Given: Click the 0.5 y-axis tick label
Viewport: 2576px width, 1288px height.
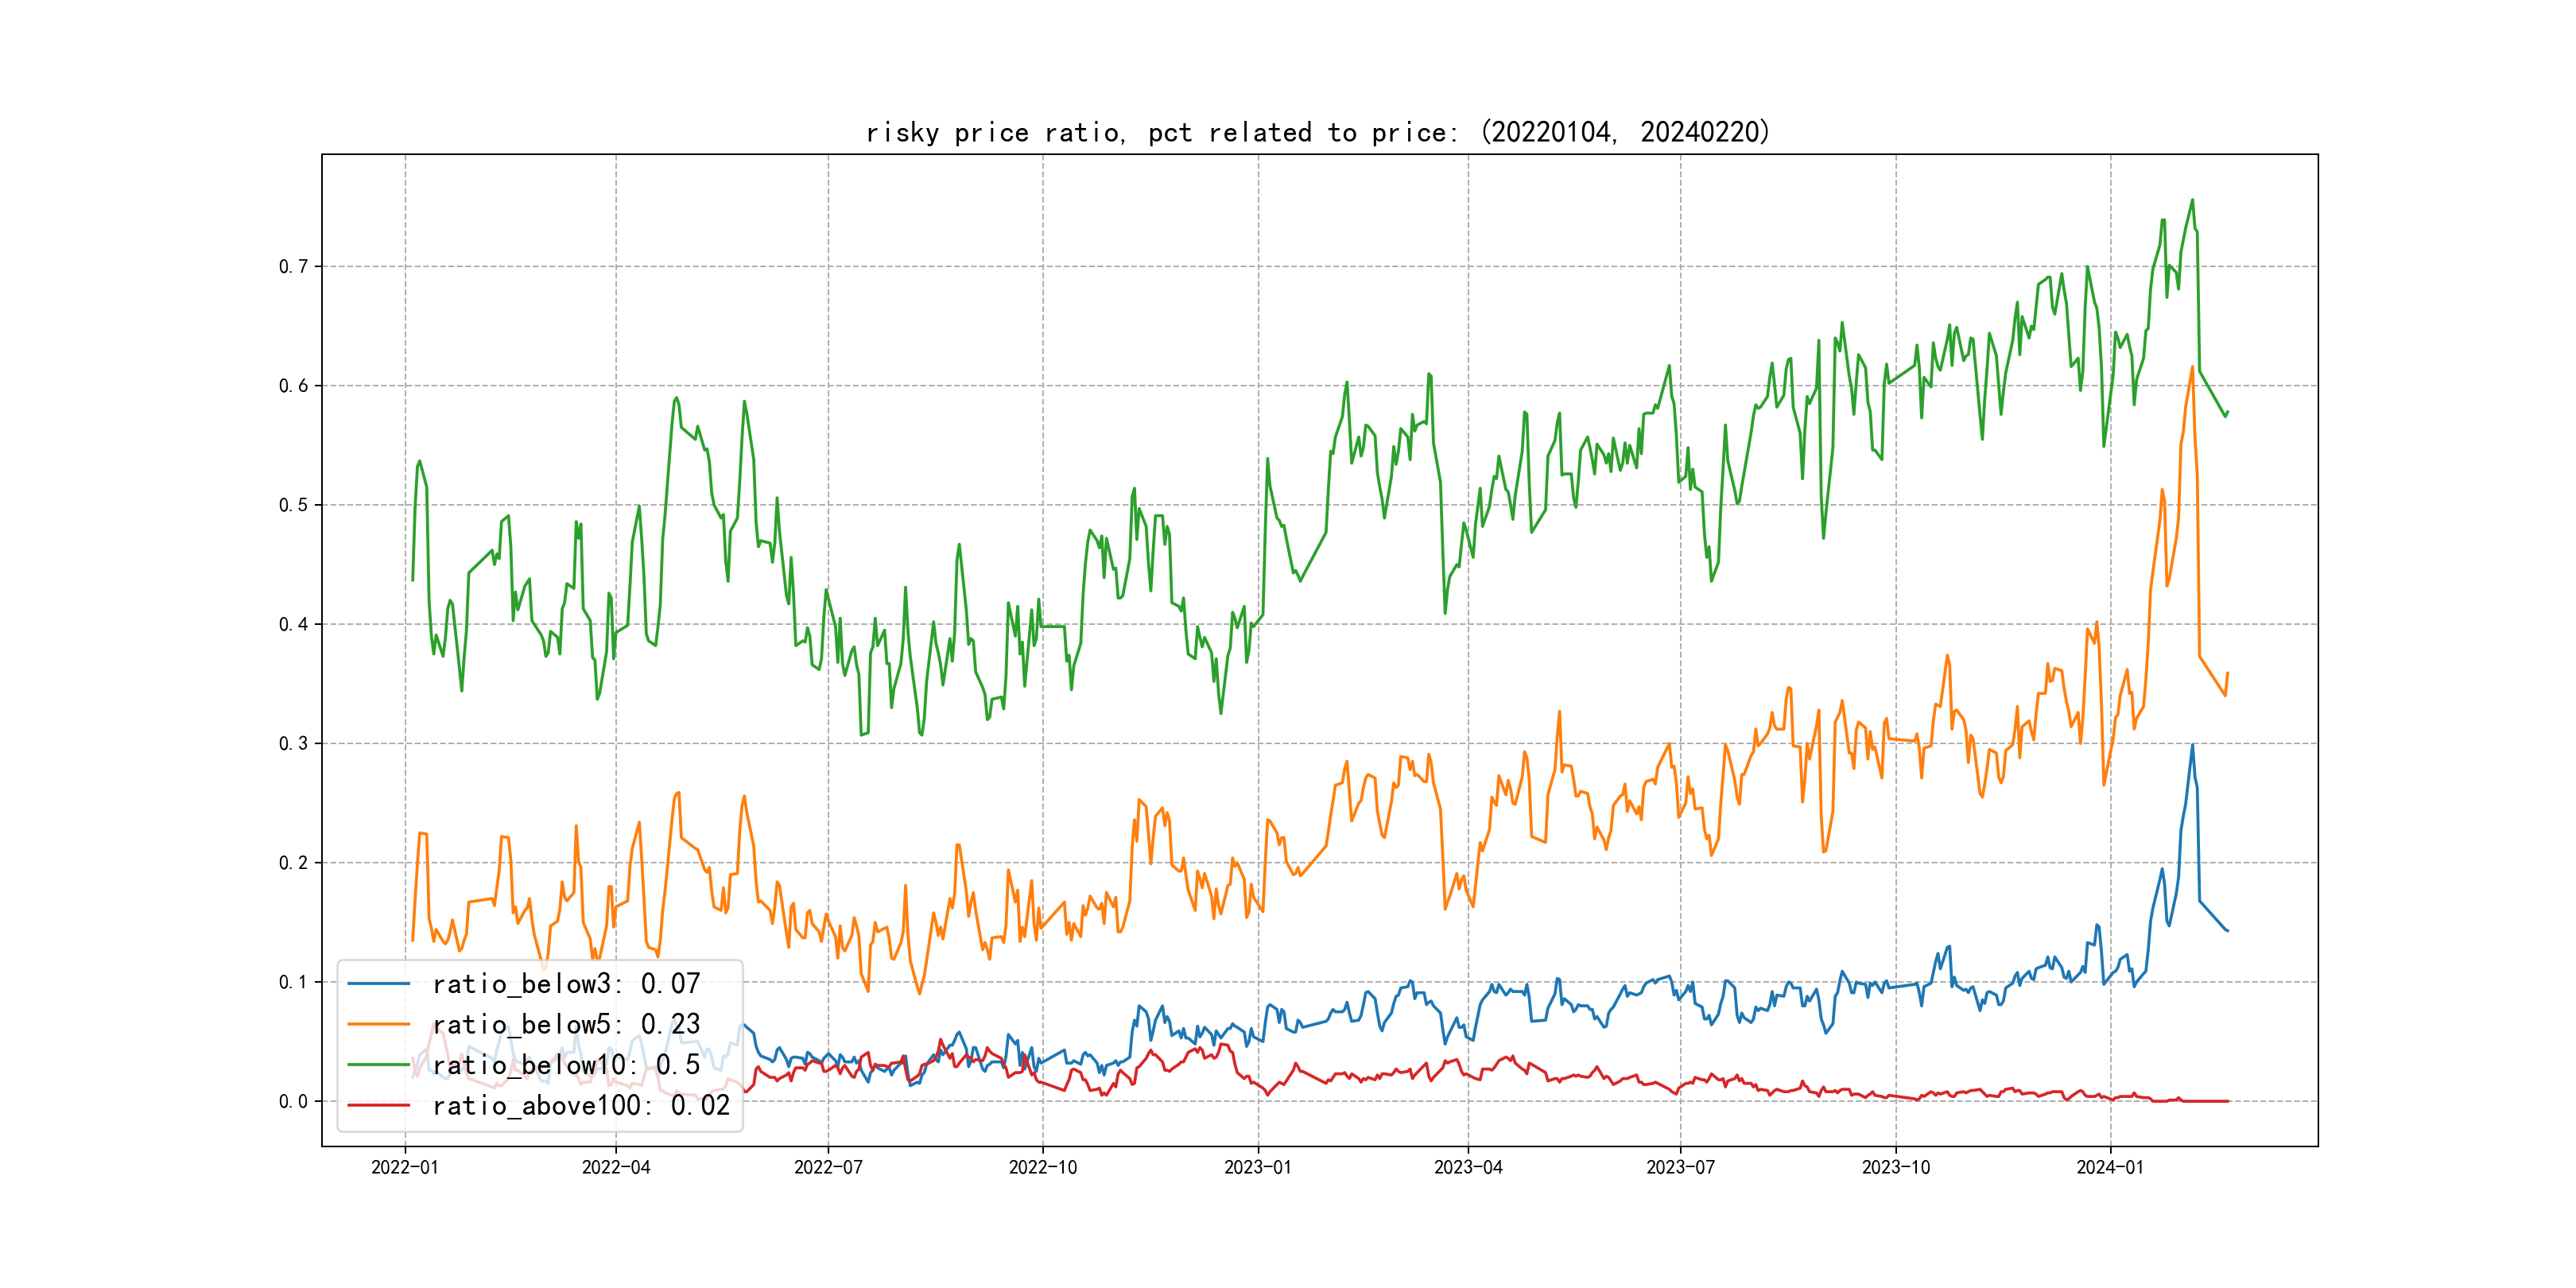Looking at the screenshot, I should tap(293, 505).
